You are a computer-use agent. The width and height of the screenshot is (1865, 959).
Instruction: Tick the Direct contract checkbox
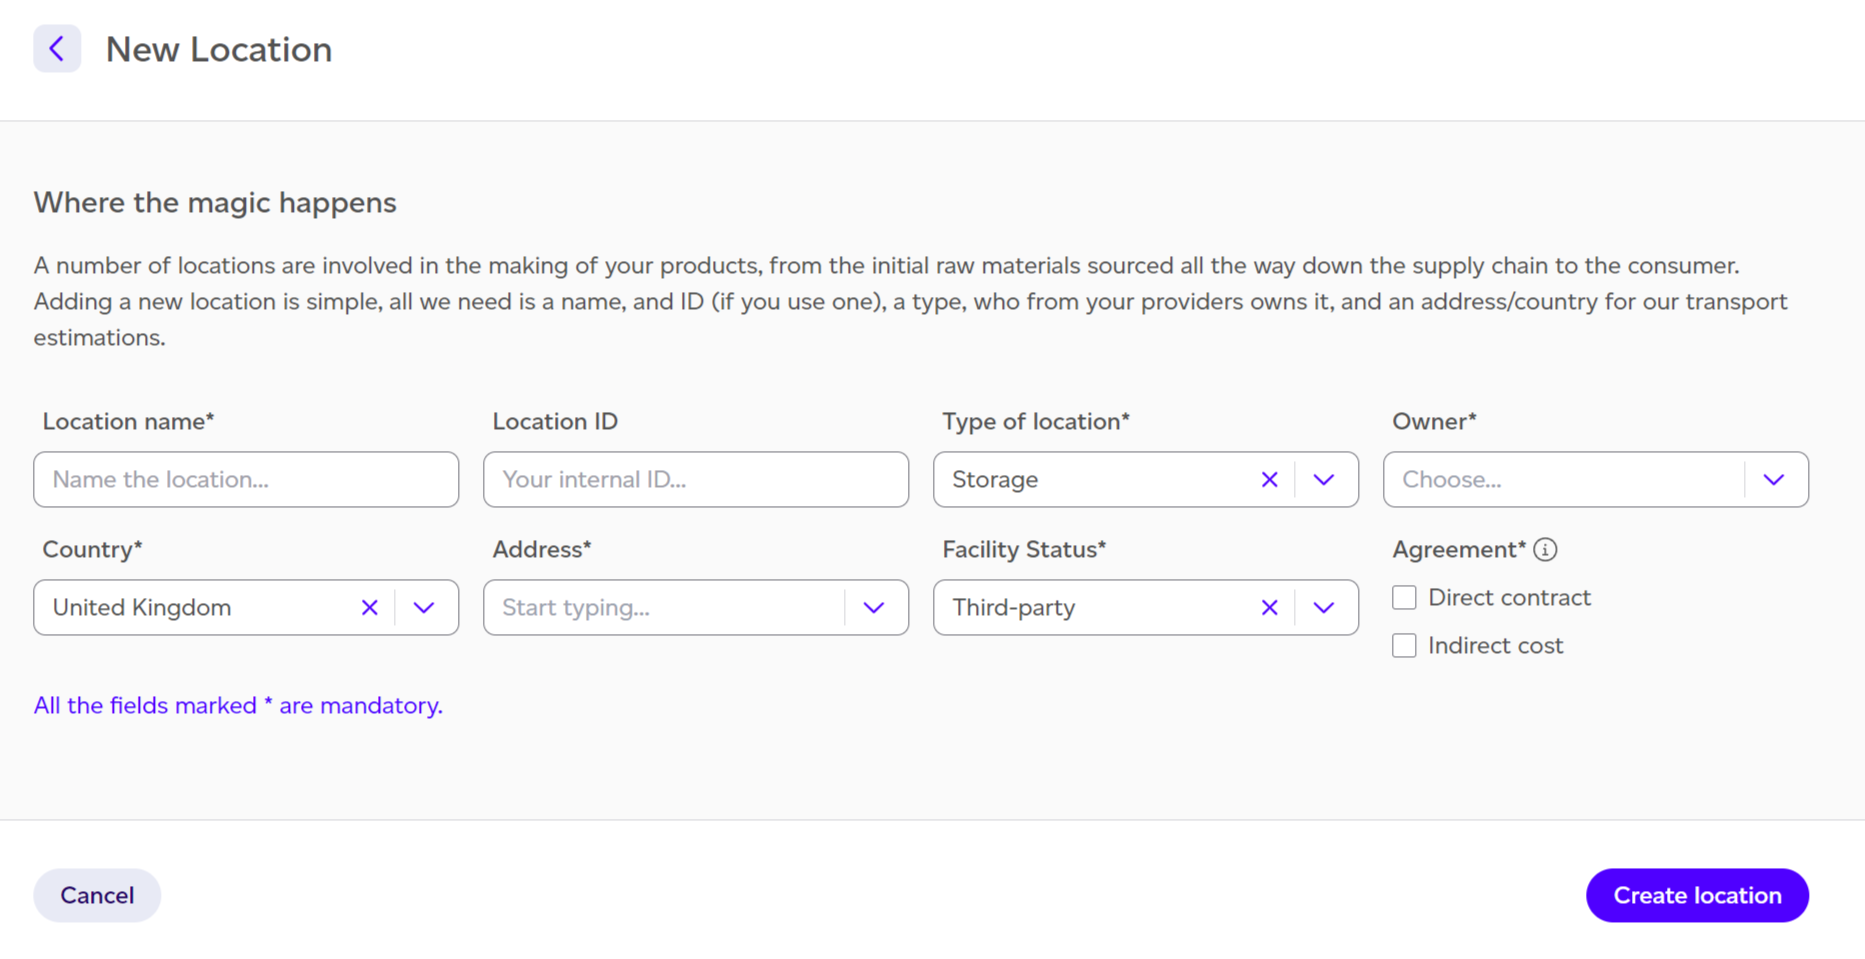[1404, 598]
